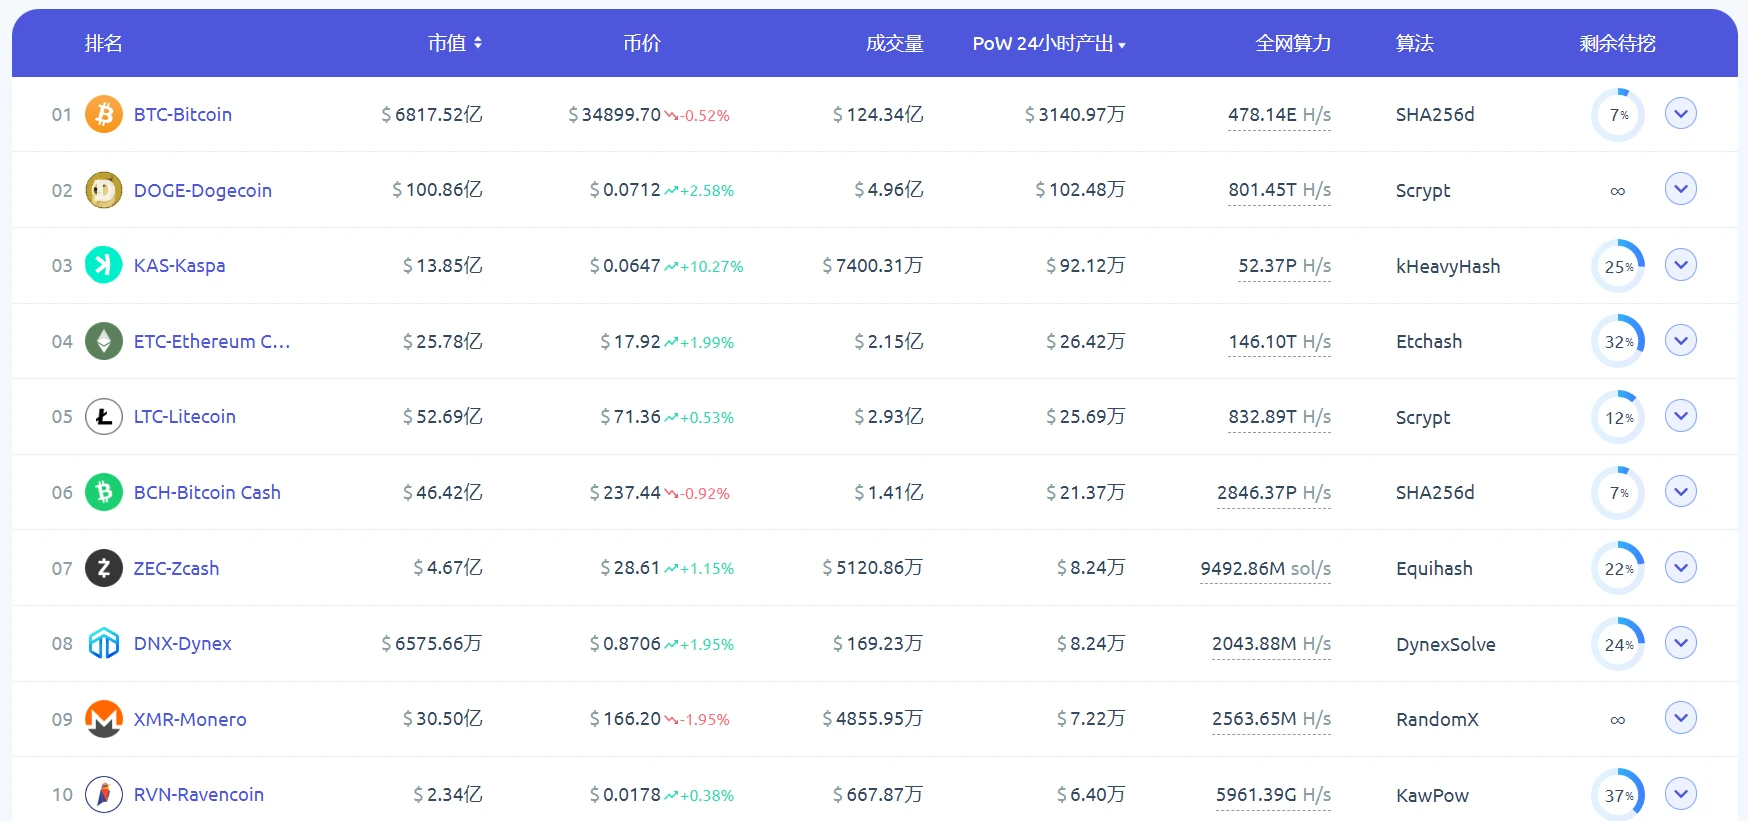The height and width of the screenshot is (821, 1748).
Task: Open the RVN-Ravencoin coin link
Action: [199, 794]
